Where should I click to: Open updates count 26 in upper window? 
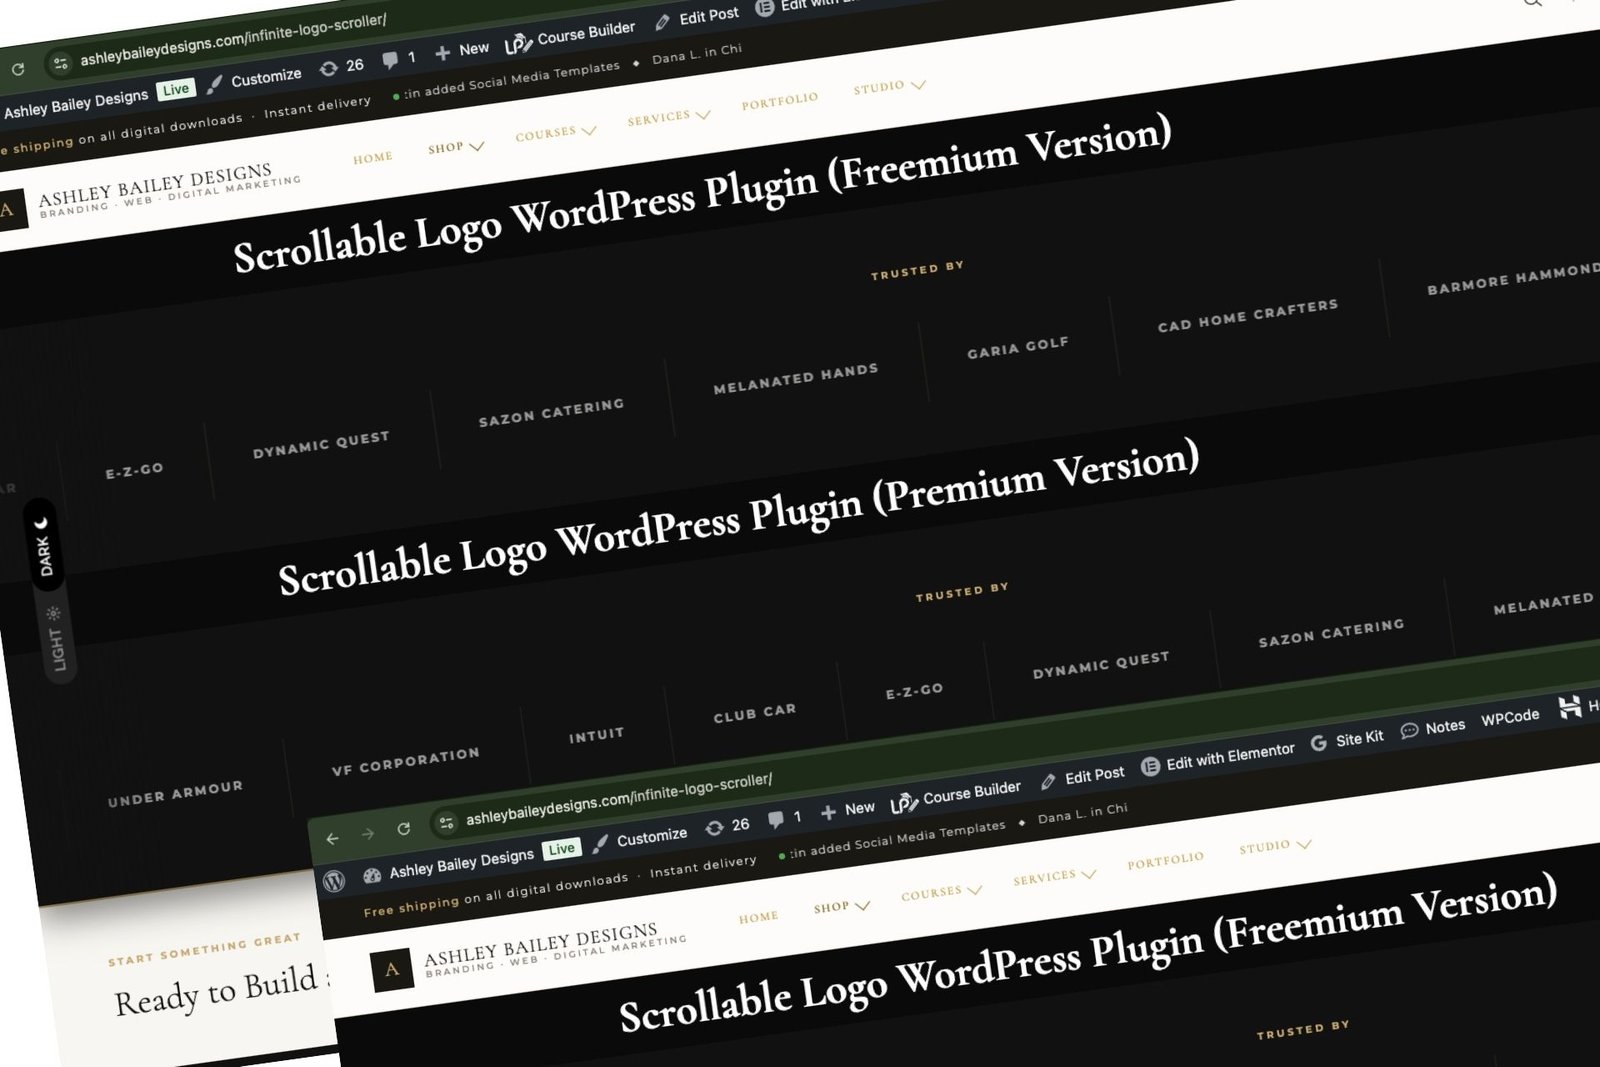click(341, 66)
